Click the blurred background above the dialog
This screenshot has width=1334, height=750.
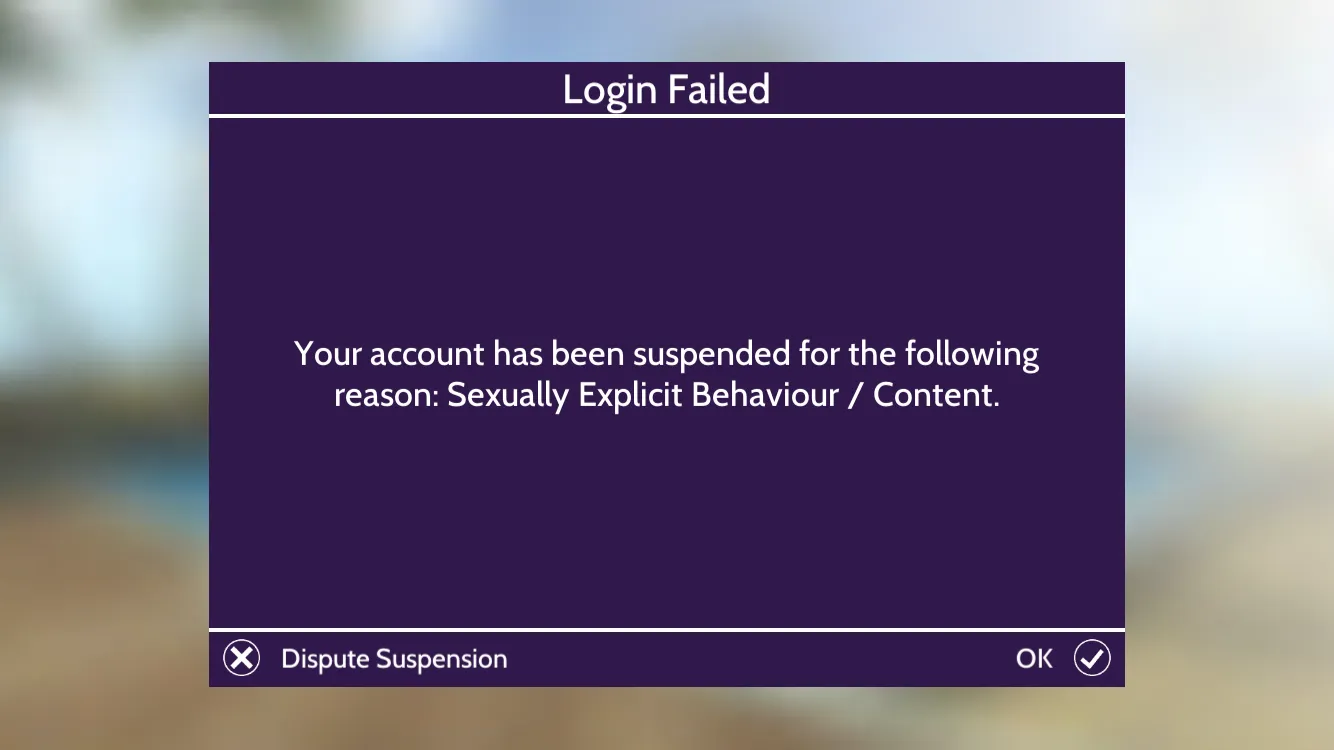click(667, 30)
